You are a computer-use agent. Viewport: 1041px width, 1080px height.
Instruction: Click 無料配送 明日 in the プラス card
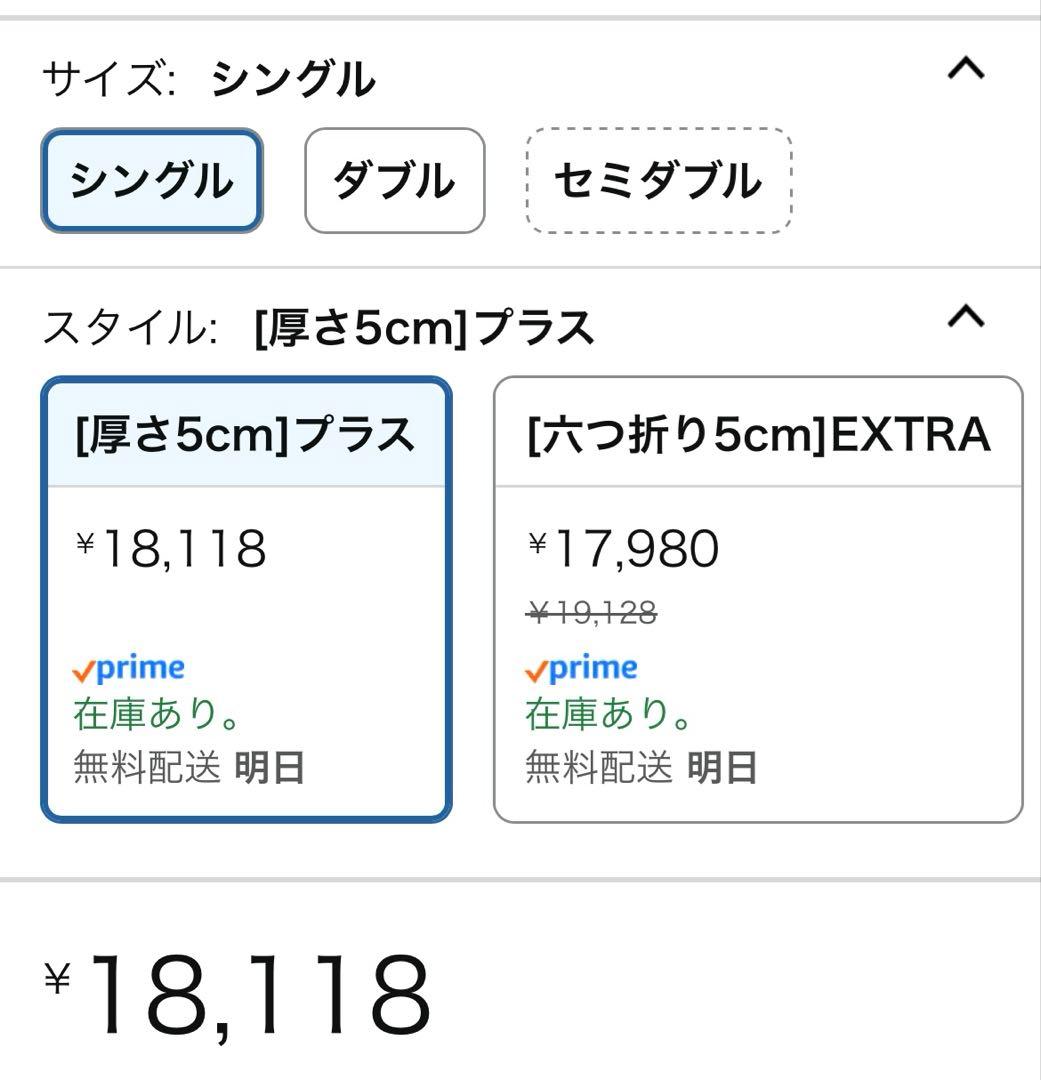(x=189, y=768)
